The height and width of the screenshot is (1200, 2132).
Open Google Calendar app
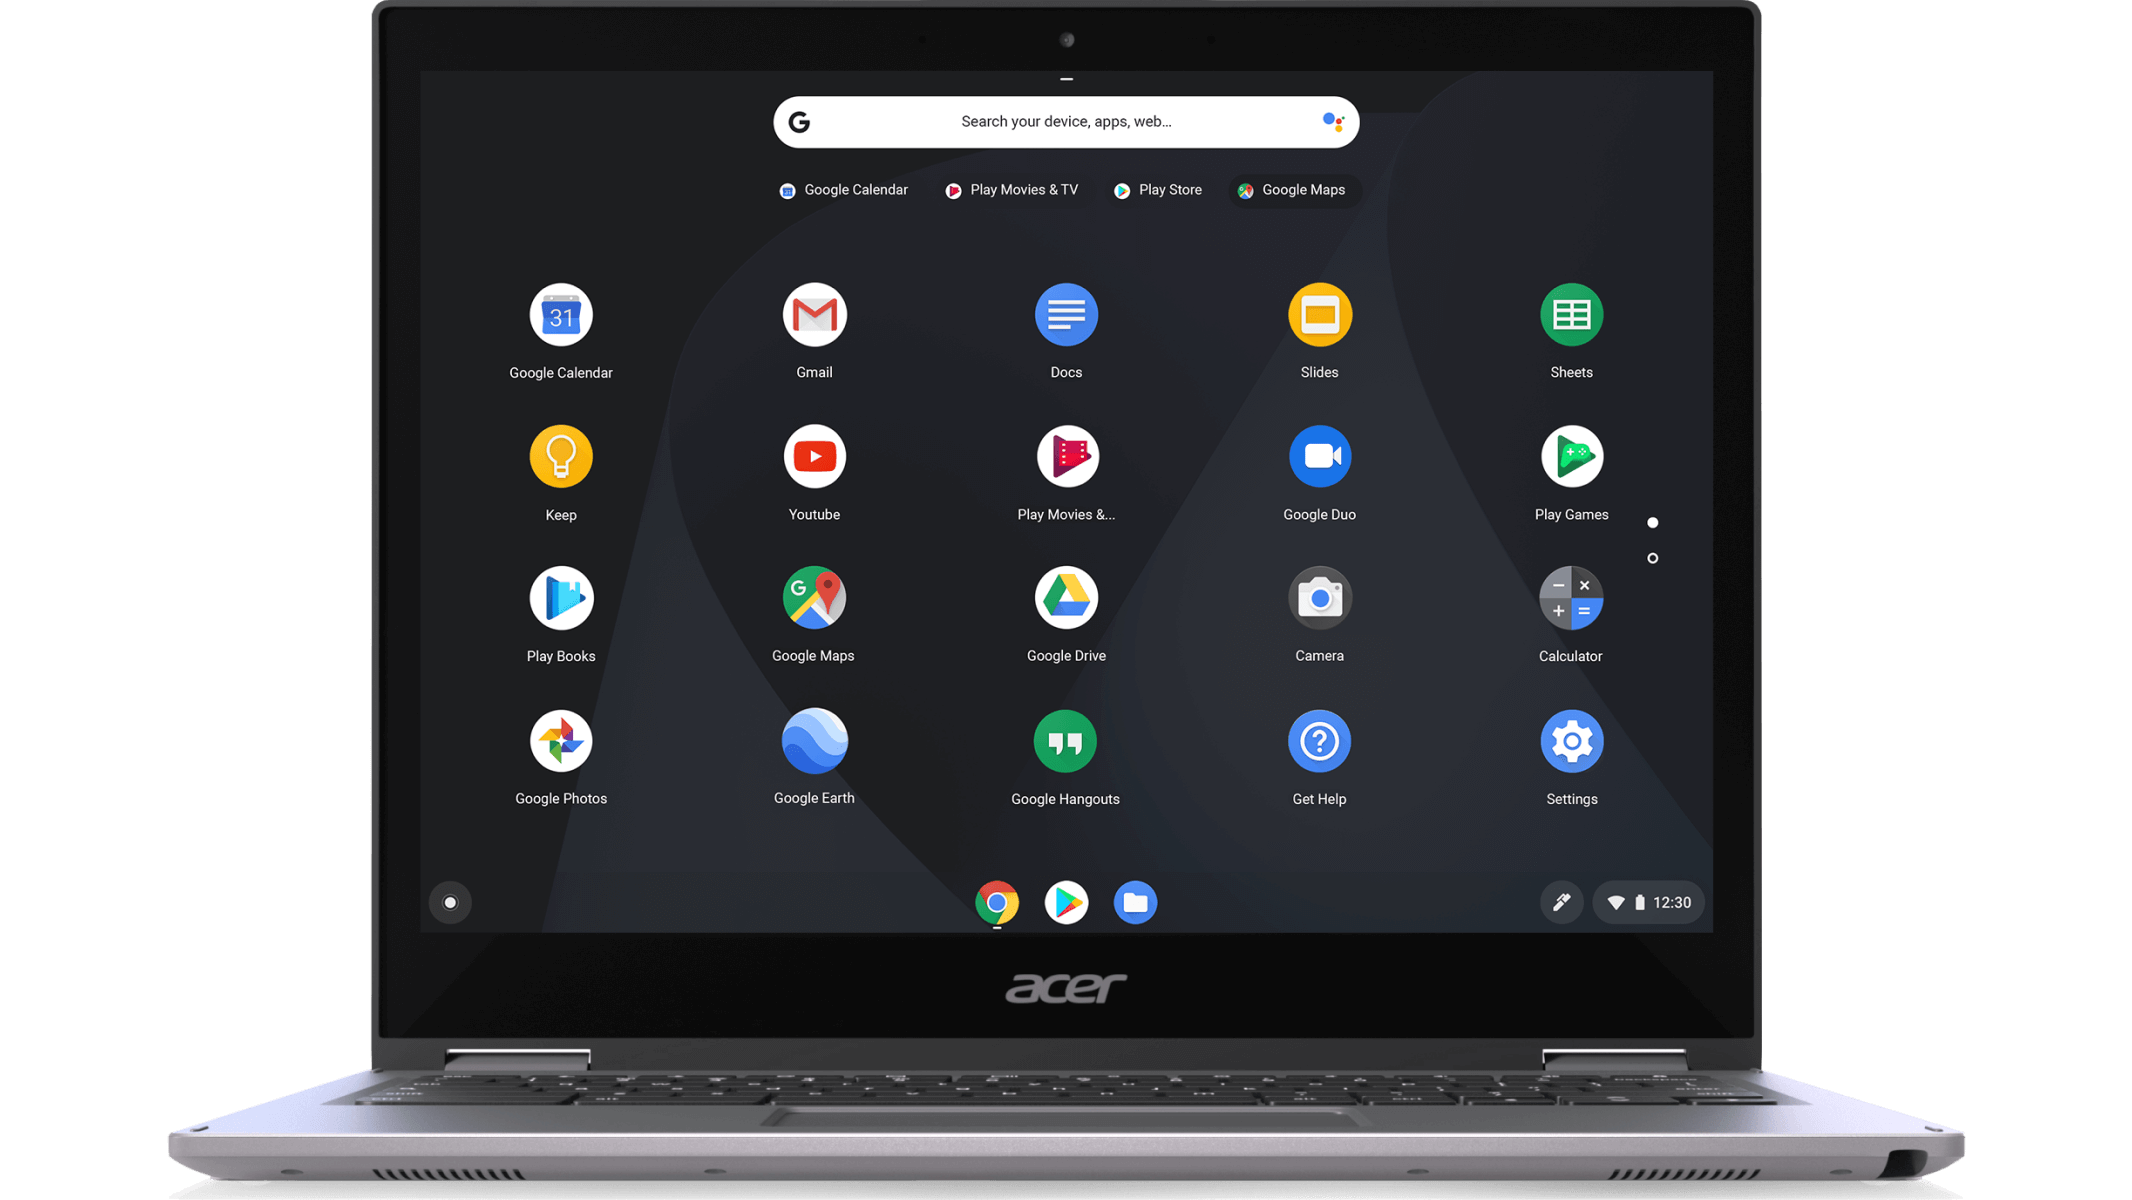click(559, 313)
